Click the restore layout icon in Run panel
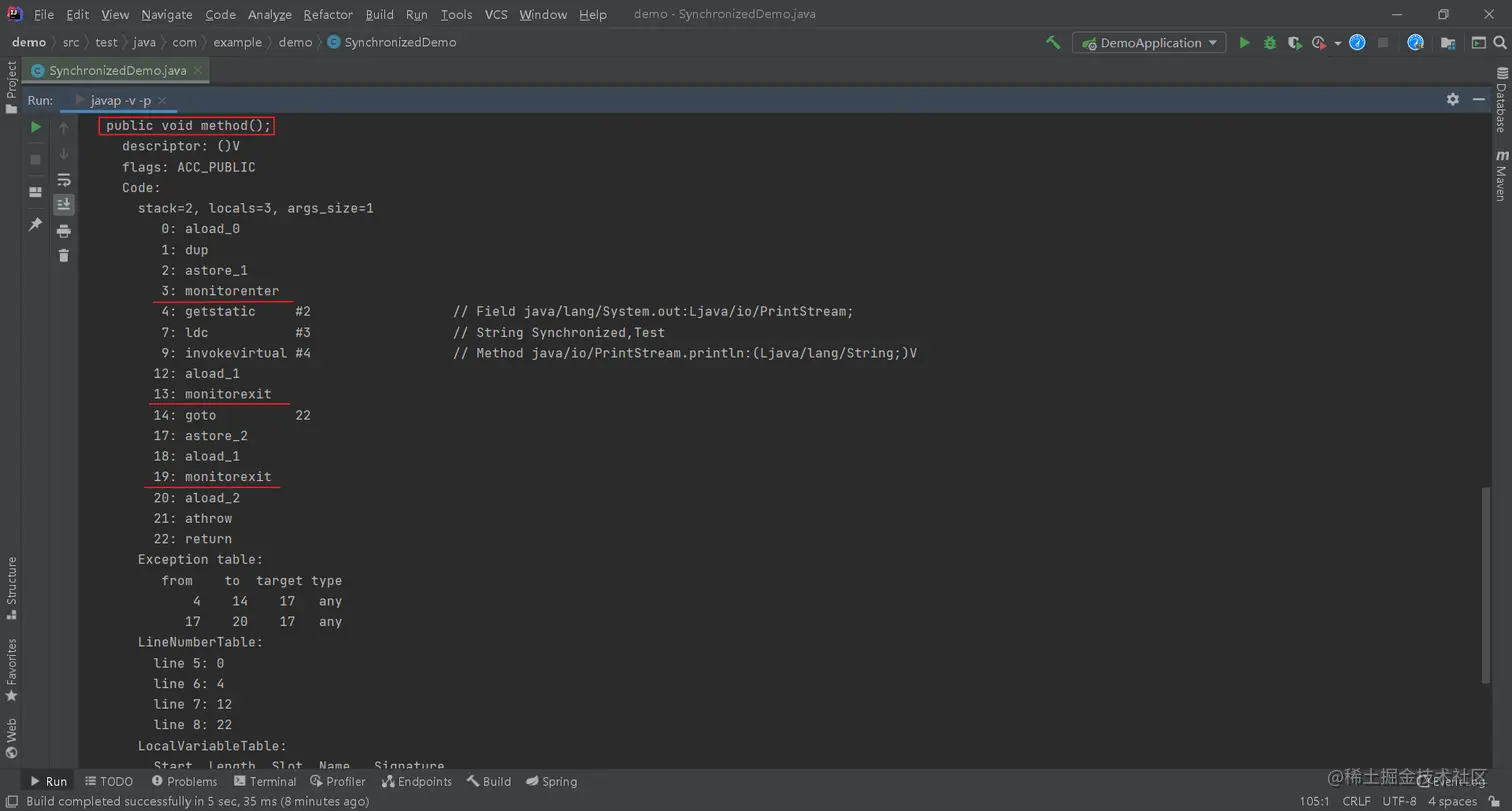Image resolution: width=1512 pixels, height=811 pixels. pyautogui.click(x=36, y=192)
